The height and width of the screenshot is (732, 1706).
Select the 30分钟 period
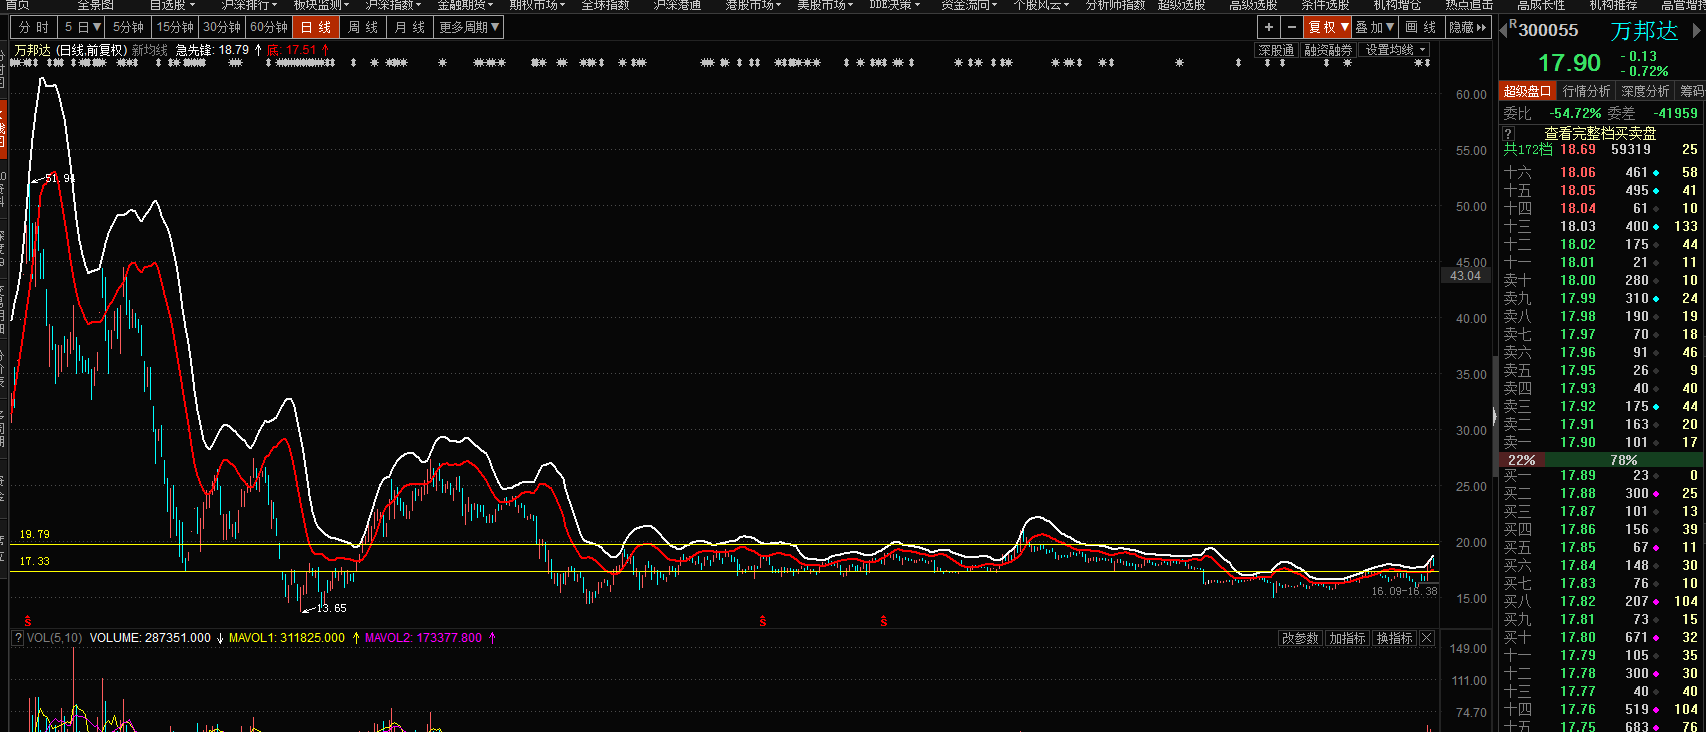222,27
